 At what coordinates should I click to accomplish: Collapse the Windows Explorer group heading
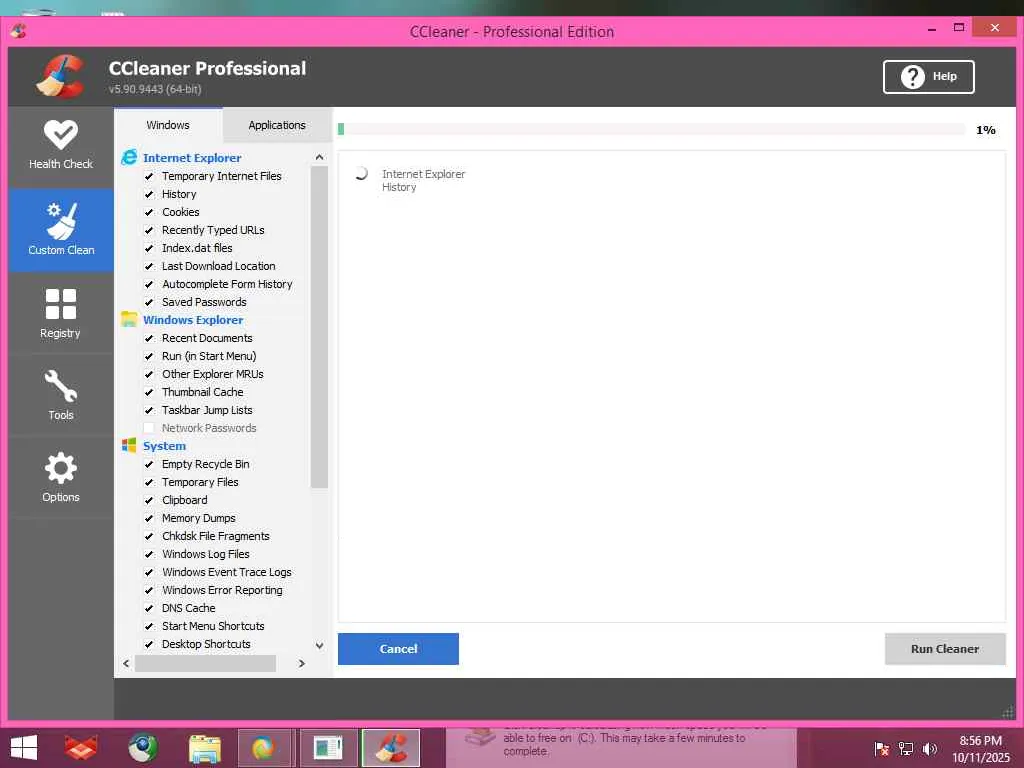pos(193,319)
